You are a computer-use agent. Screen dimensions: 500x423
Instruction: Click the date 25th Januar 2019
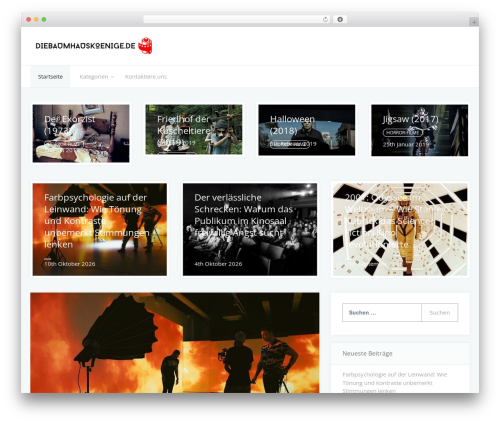pos(406,144)
